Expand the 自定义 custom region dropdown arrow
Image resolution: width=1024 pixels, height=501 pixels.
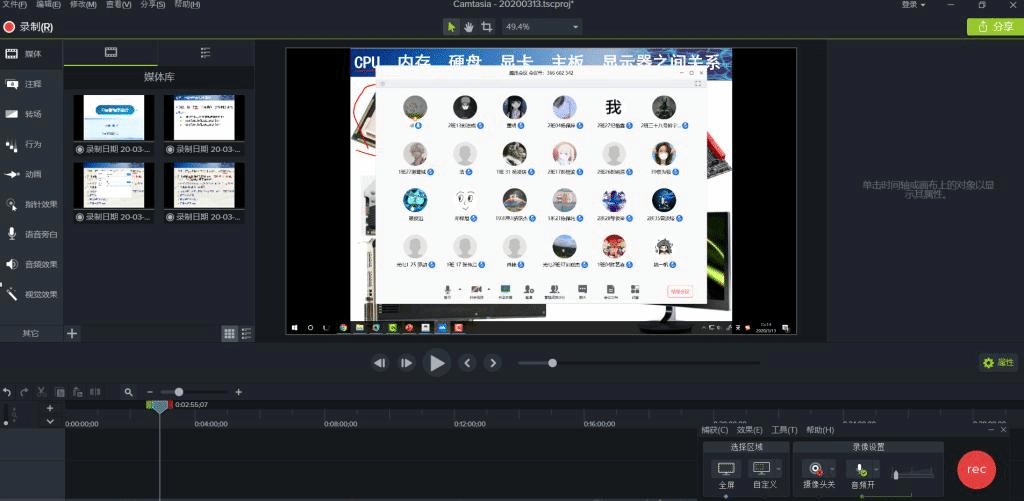click(778, 468)
